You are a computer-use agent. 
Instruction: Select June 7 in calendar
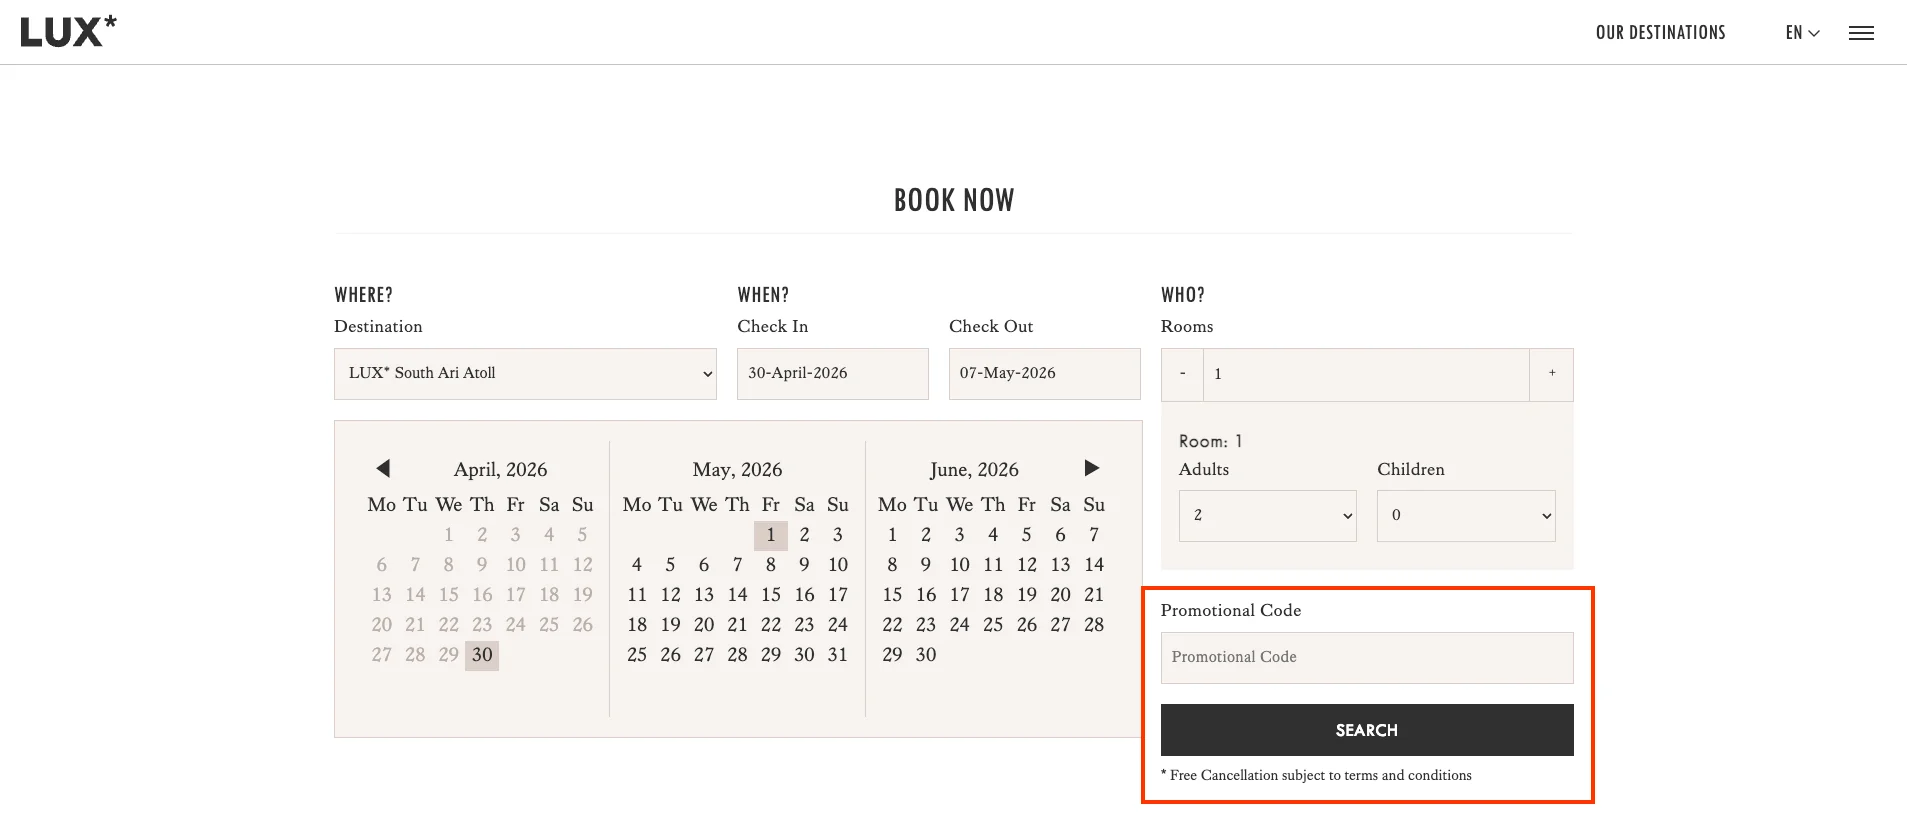pos(1094,535)
